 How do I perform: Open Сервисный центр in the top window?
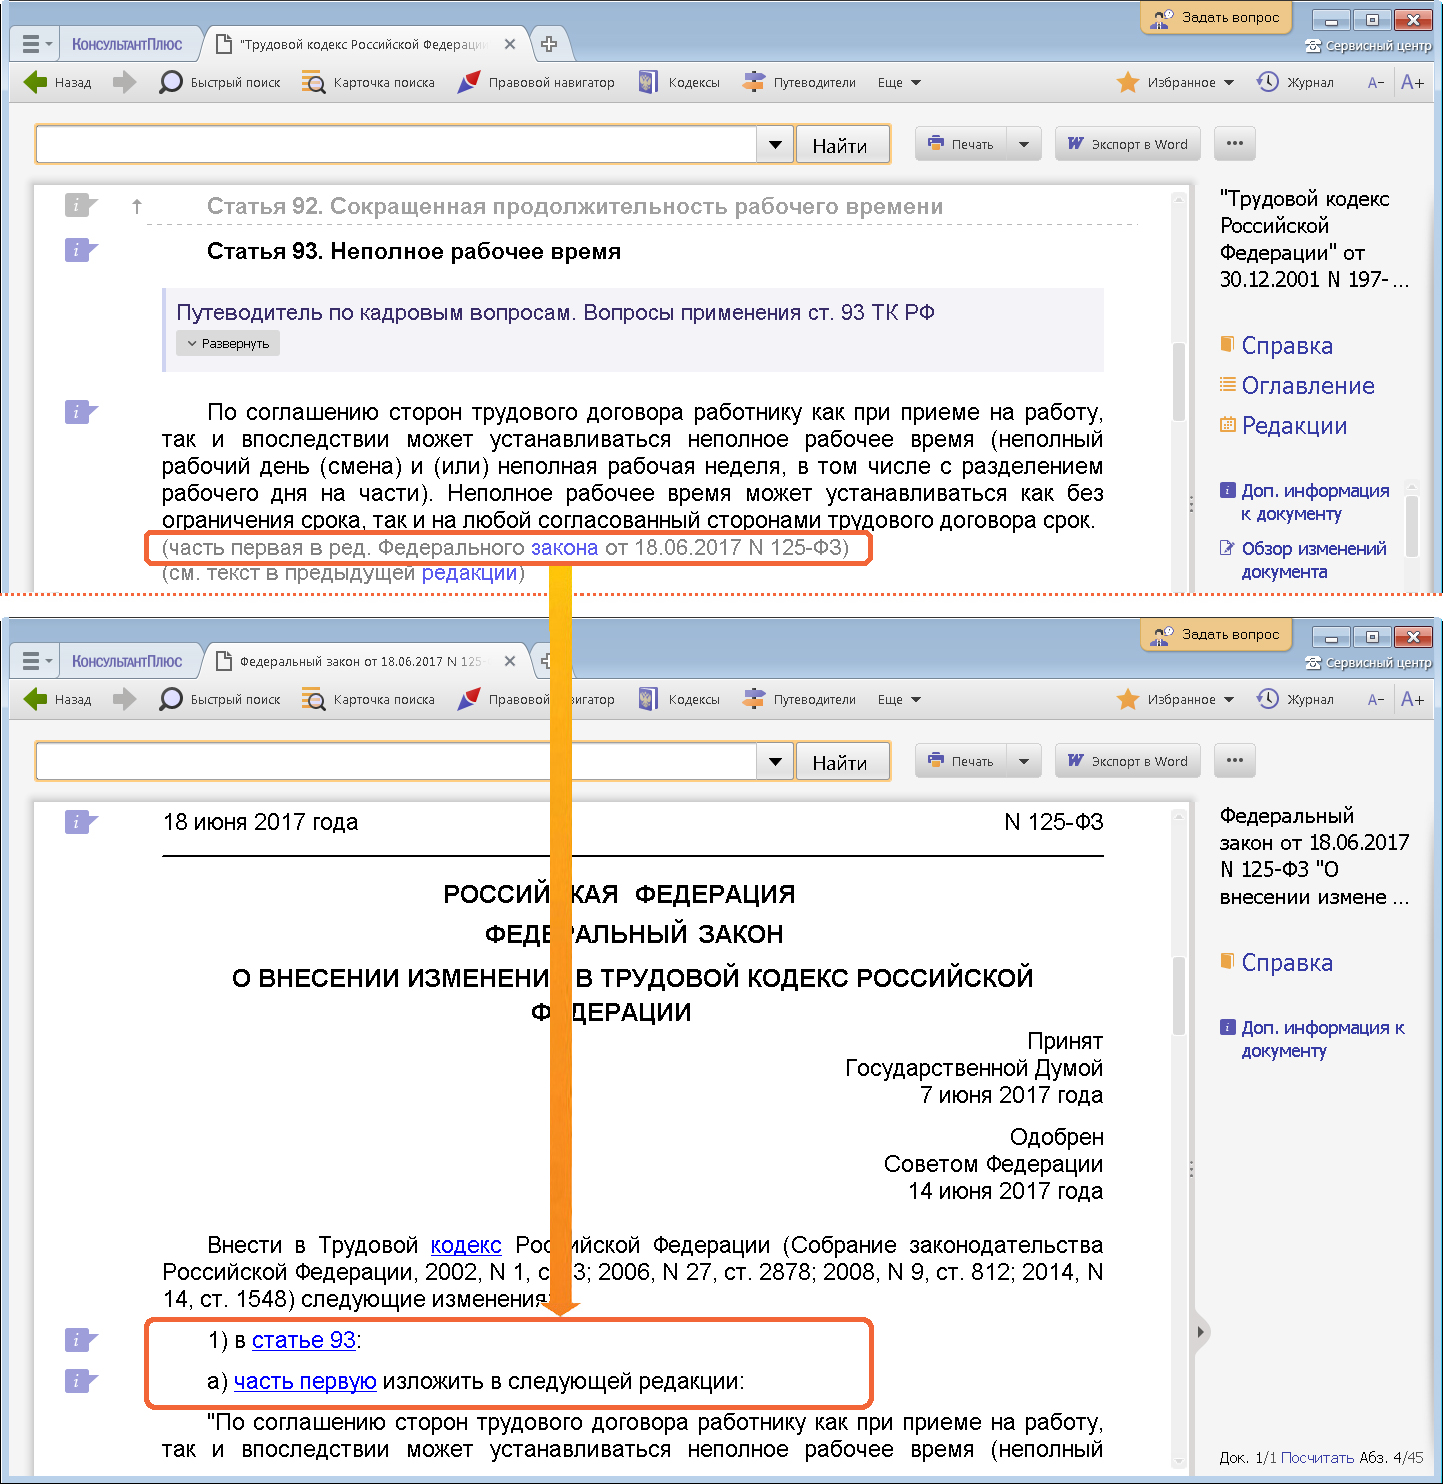pyautogui.click(x=1368, y=46)
